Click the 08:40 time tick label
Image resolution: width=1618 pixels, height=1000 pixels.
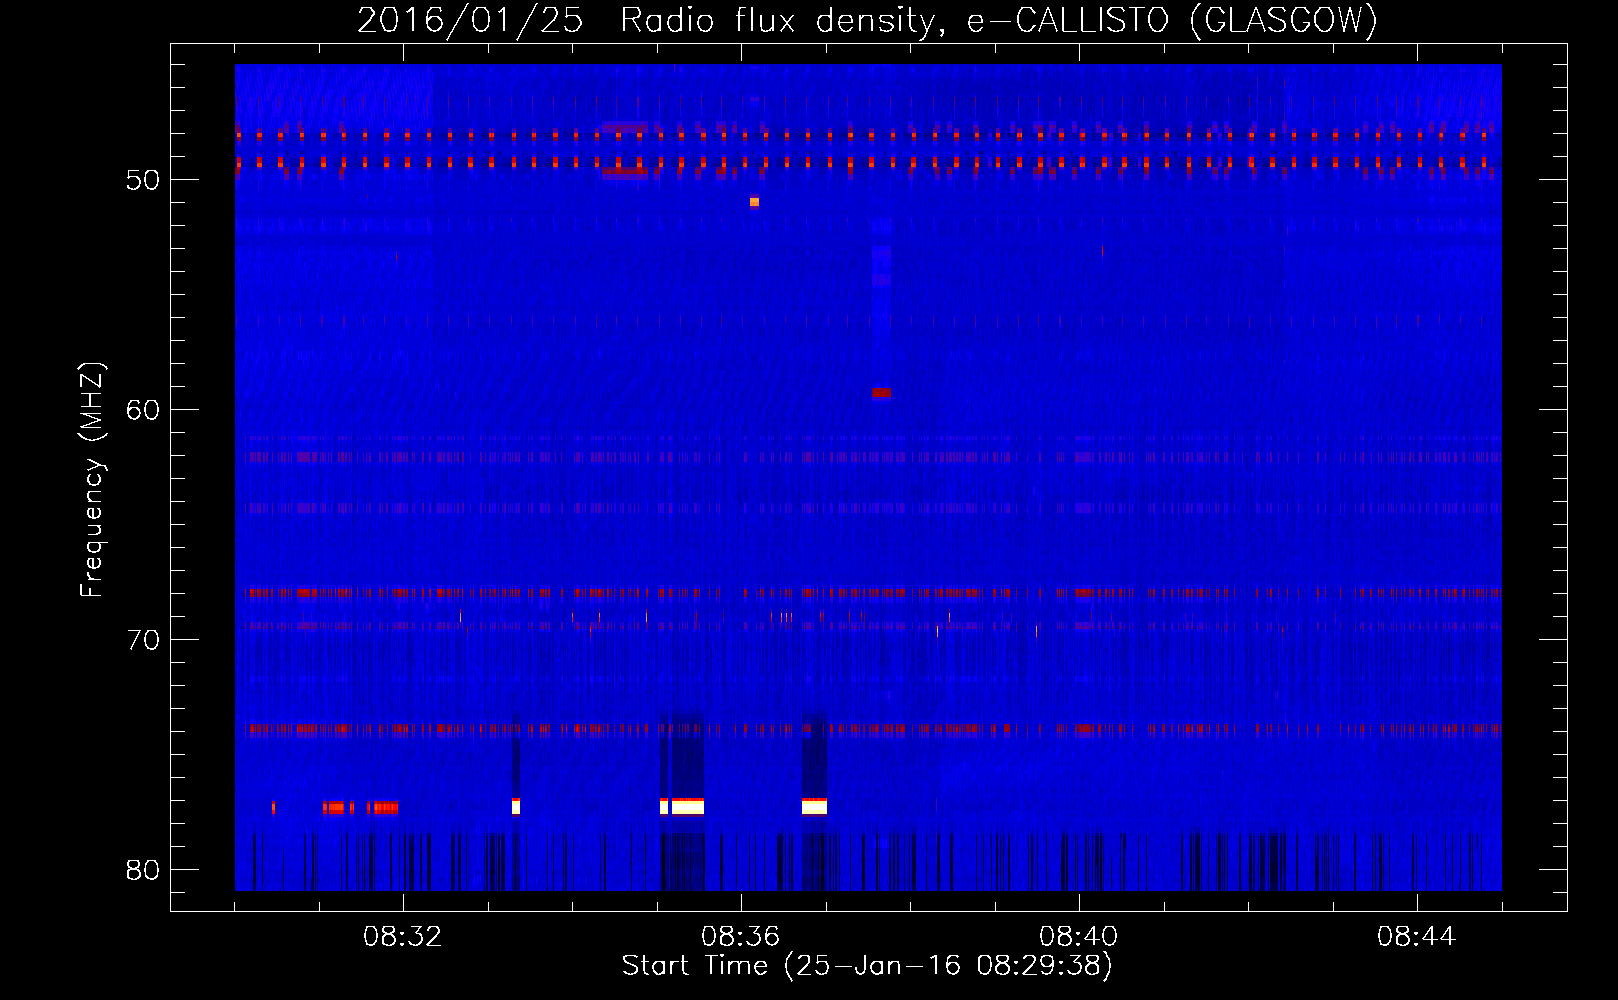[1078, 937]
